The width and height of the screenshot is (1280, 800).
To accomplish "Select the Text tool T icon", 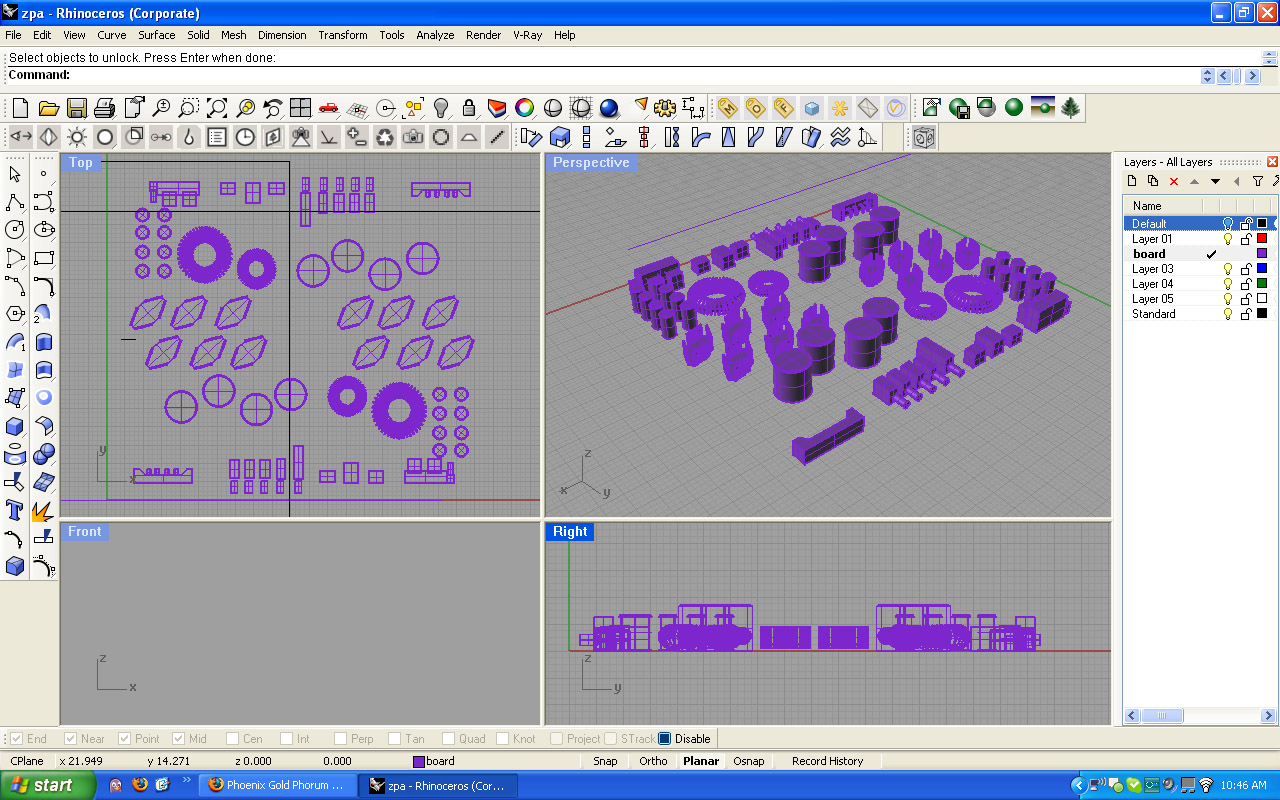I will (x=15, y=511).
